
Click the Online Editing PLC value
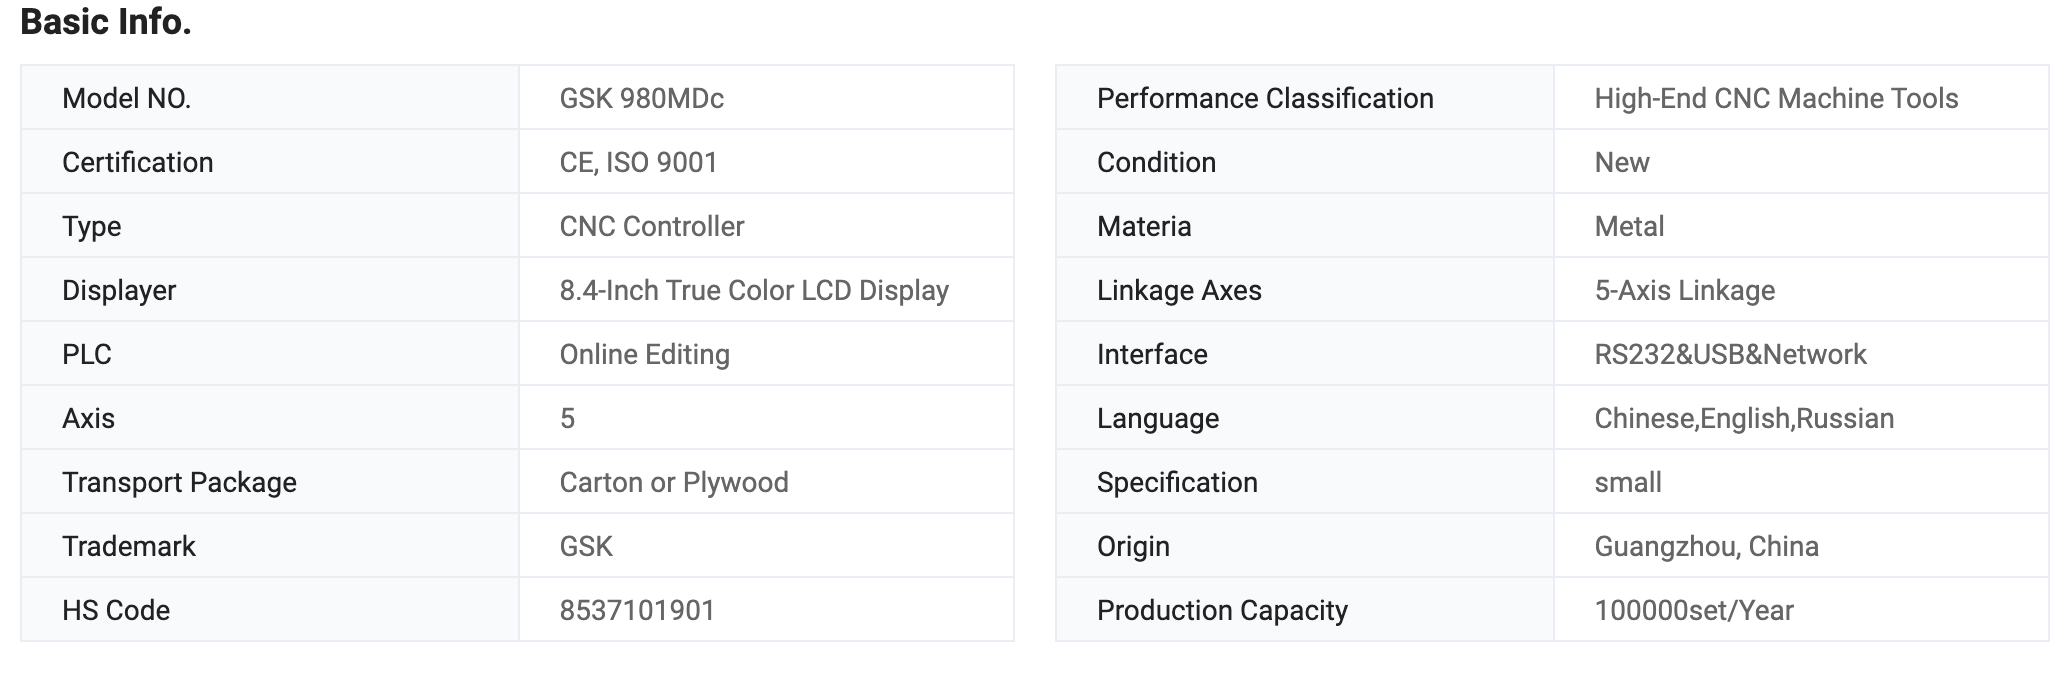(x=644, y=354)
